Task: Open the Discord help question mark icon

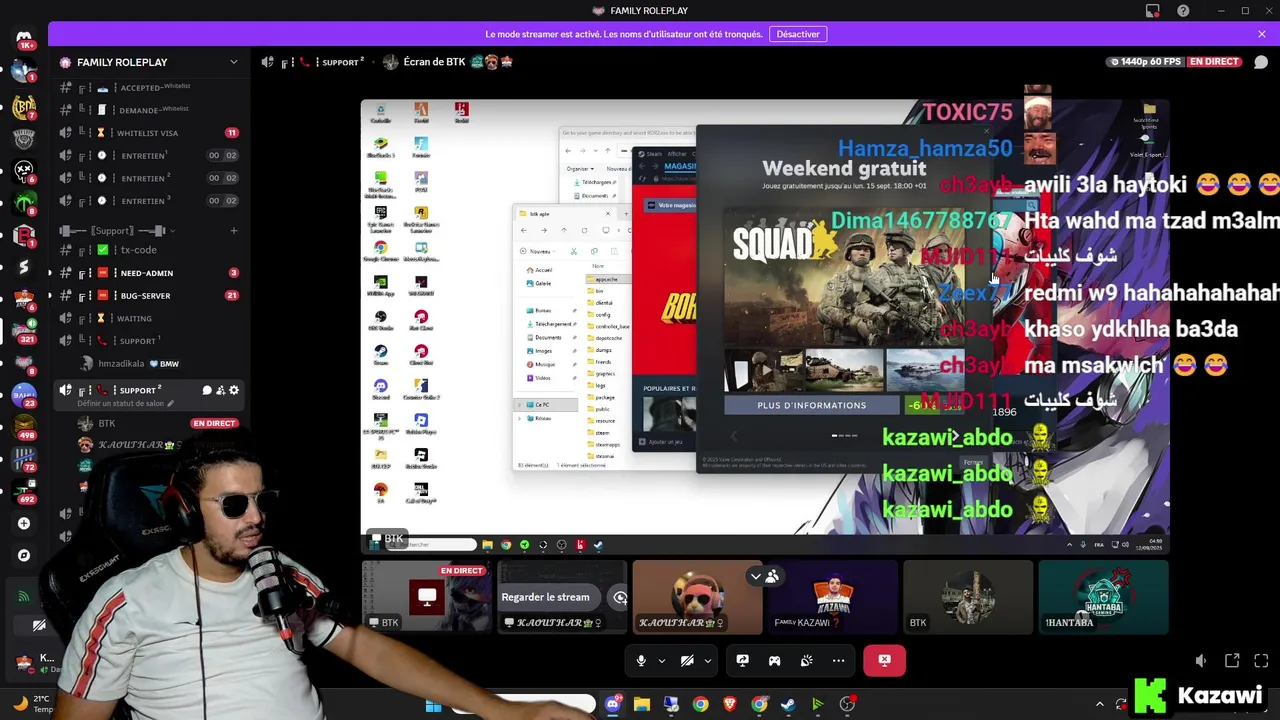Action: point(1183,11)
